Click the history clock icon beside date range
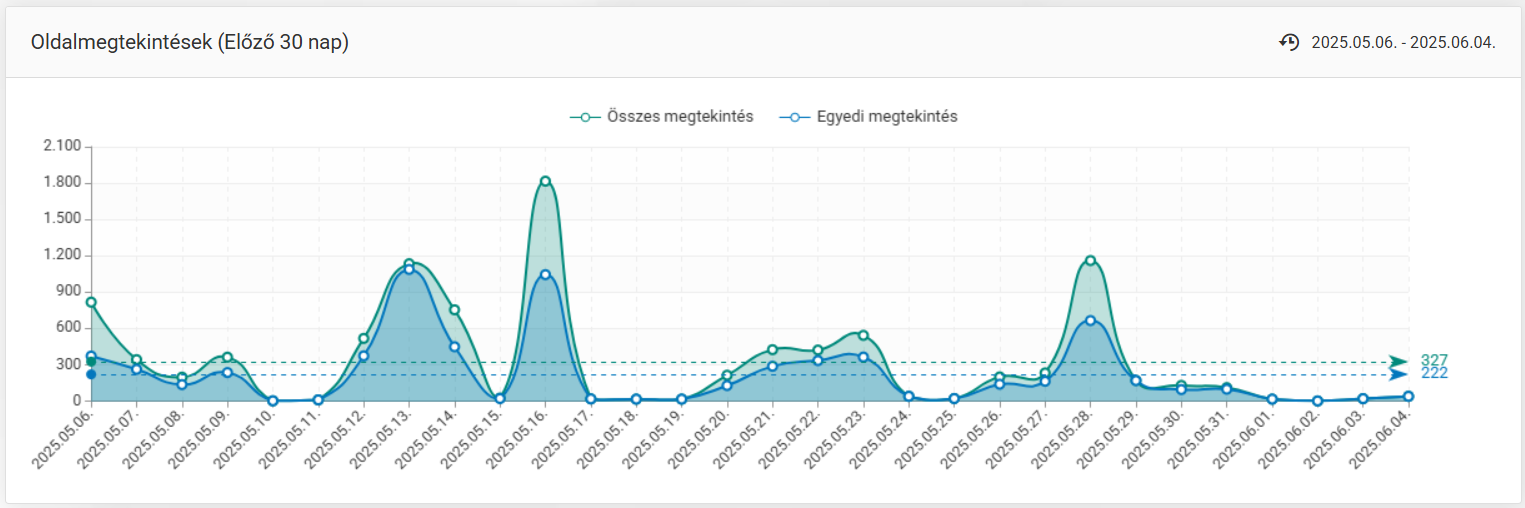Screen dimensions: 1525x508 coord(1289,42)
